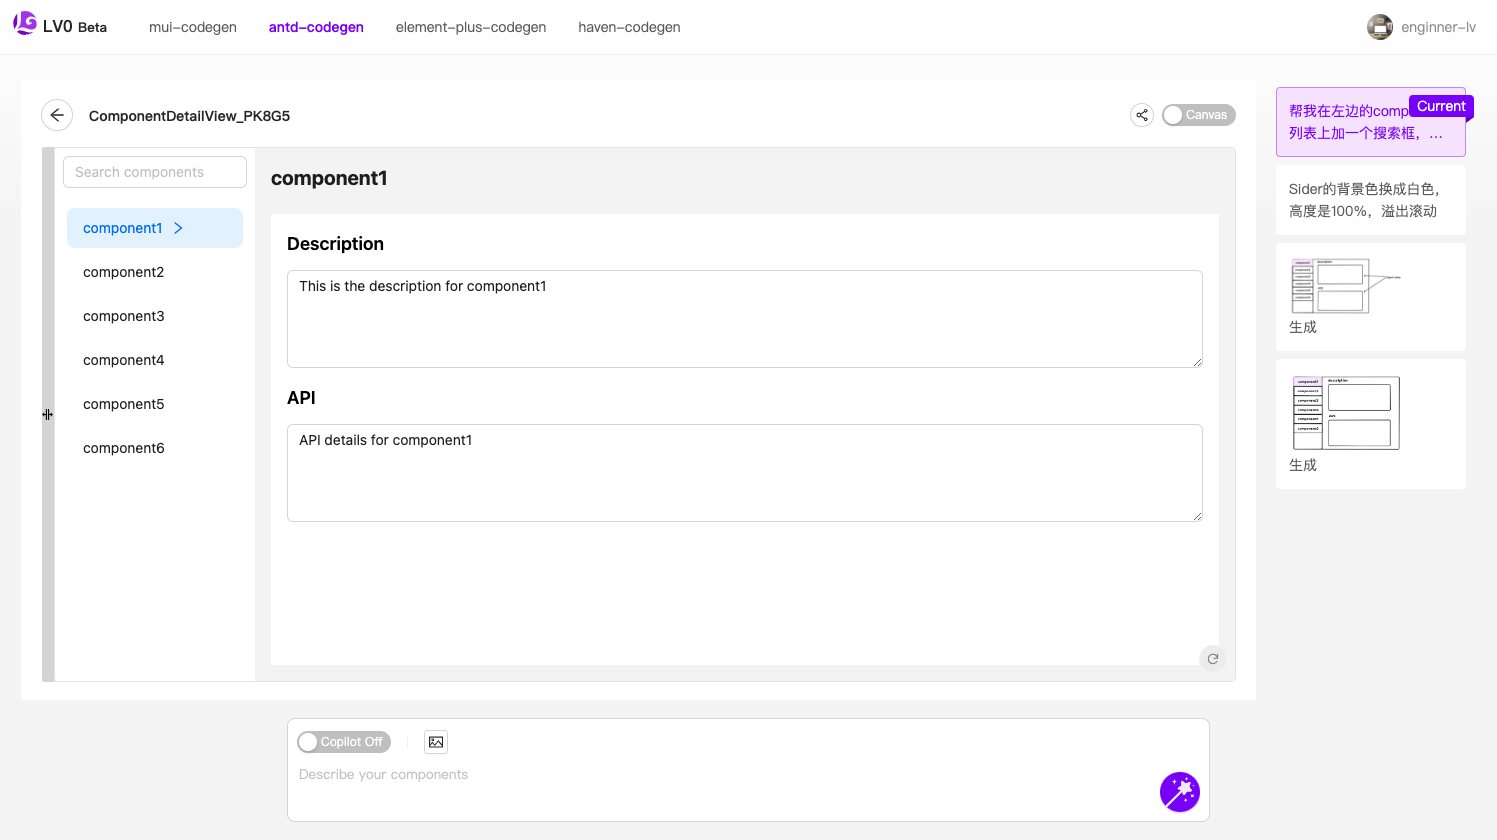Click the LV0 logo icon
Image resolution: width=1497 pixels, height=840 pixels.
[25, 24]
